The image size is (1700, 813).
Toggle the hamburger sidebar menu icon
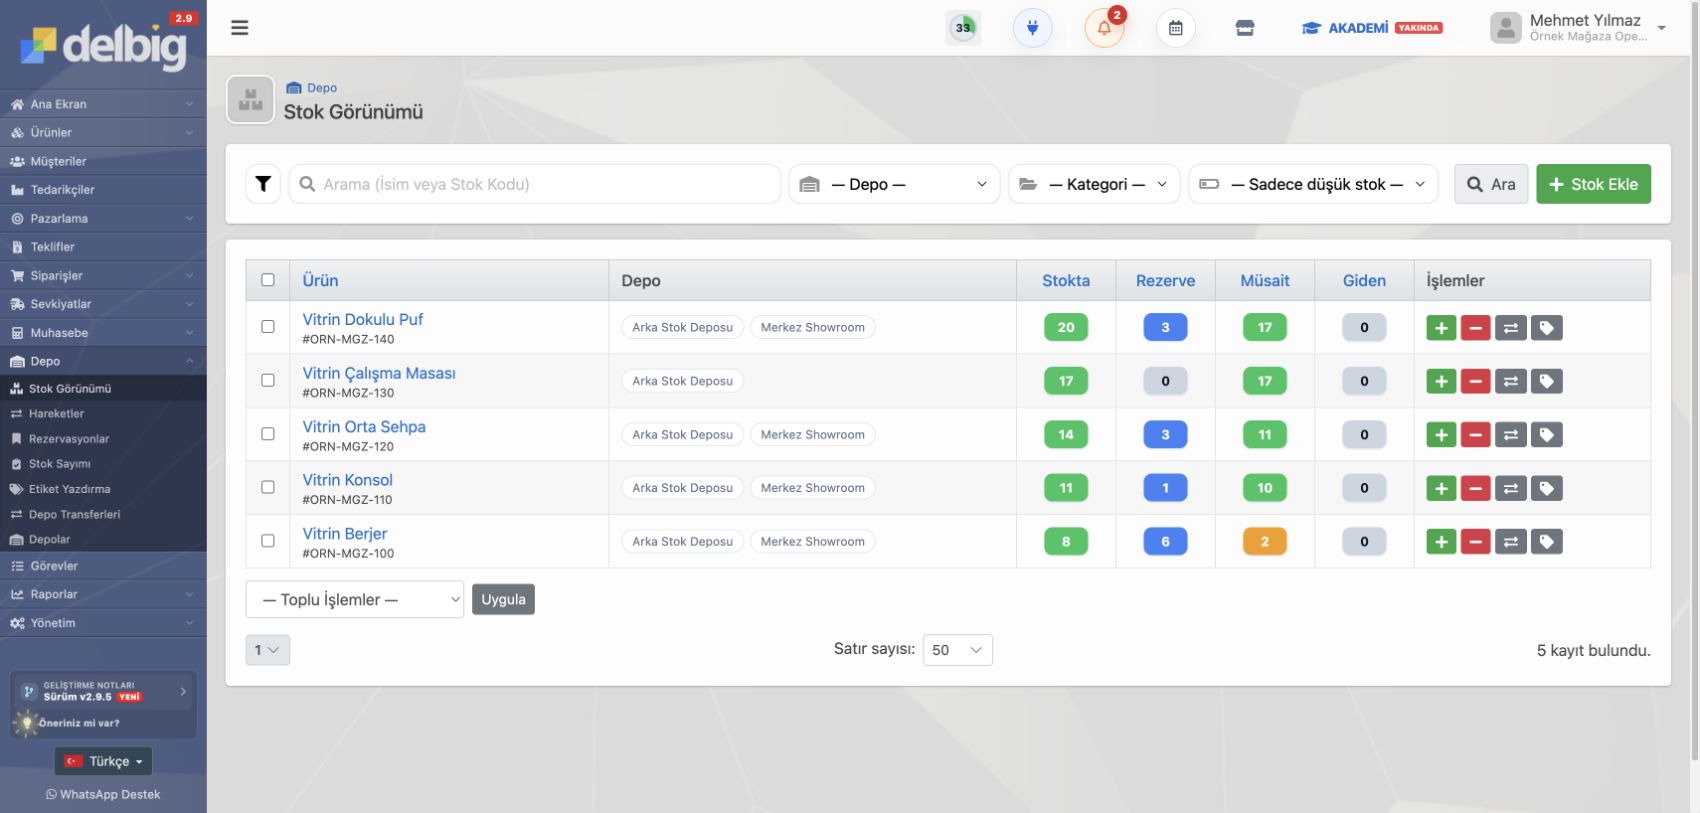tap(240, 28)
